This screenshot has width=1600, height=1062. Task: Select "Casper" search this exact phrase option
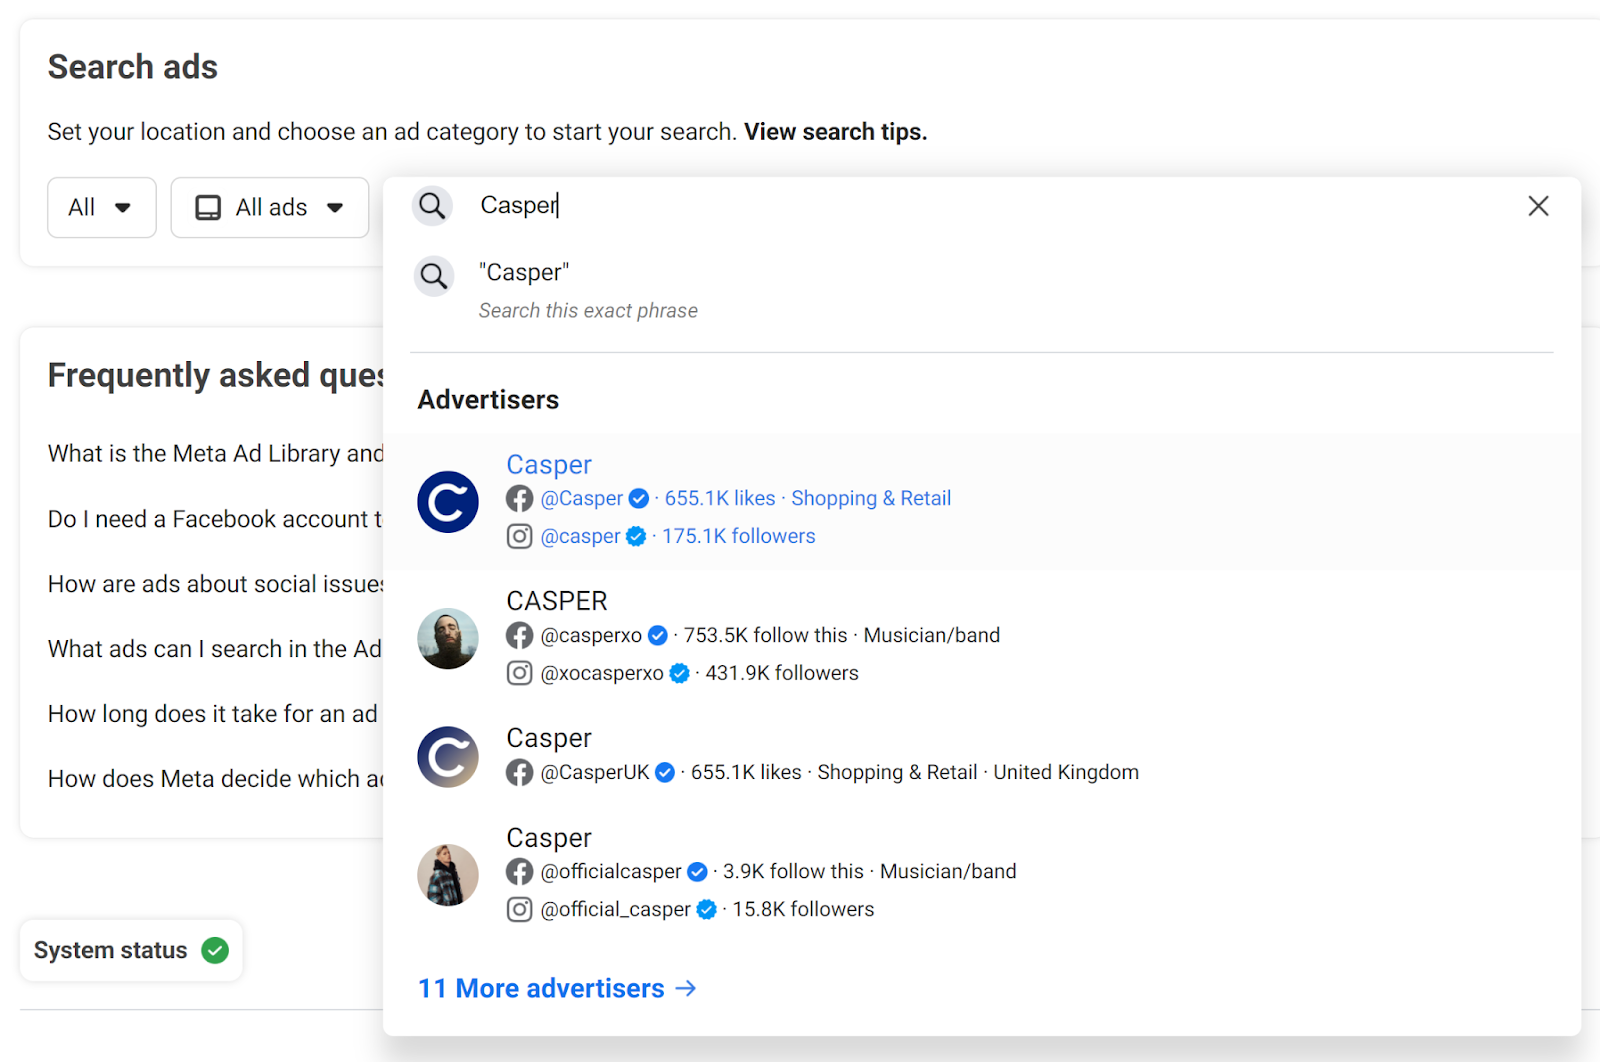[x=588, y=290]
